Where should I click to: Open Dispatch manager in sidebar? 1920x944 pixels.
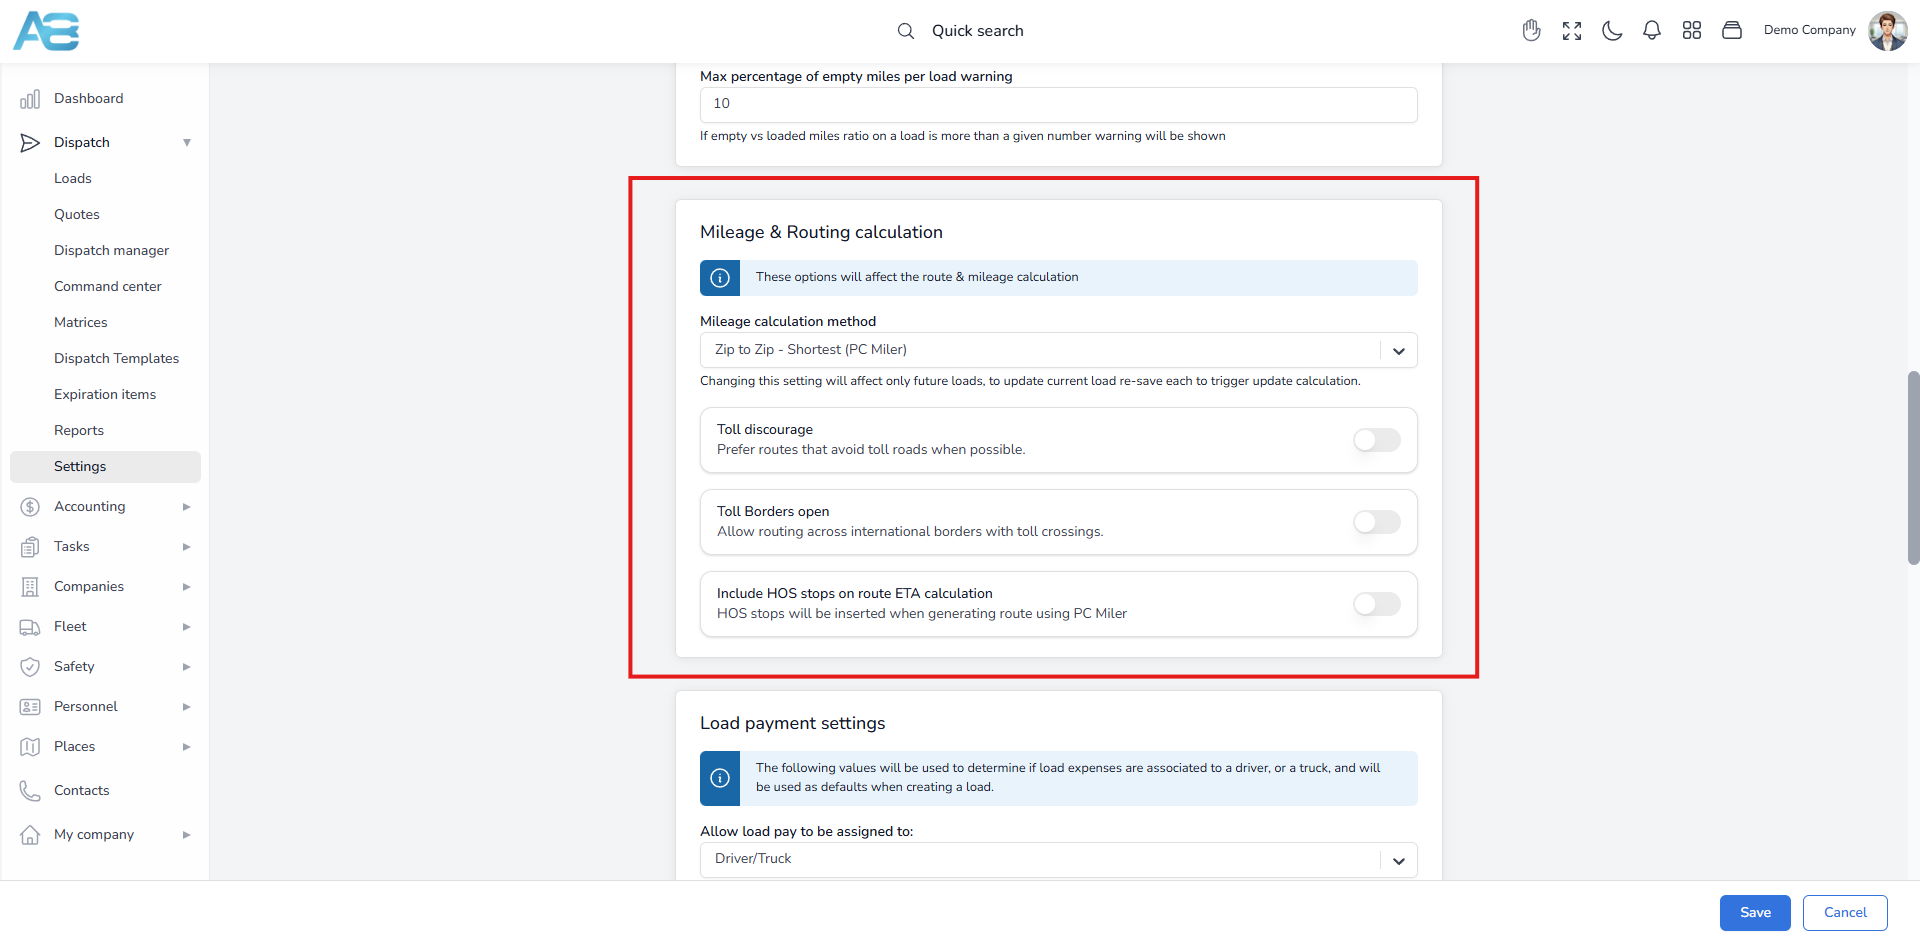pos(111,251)
